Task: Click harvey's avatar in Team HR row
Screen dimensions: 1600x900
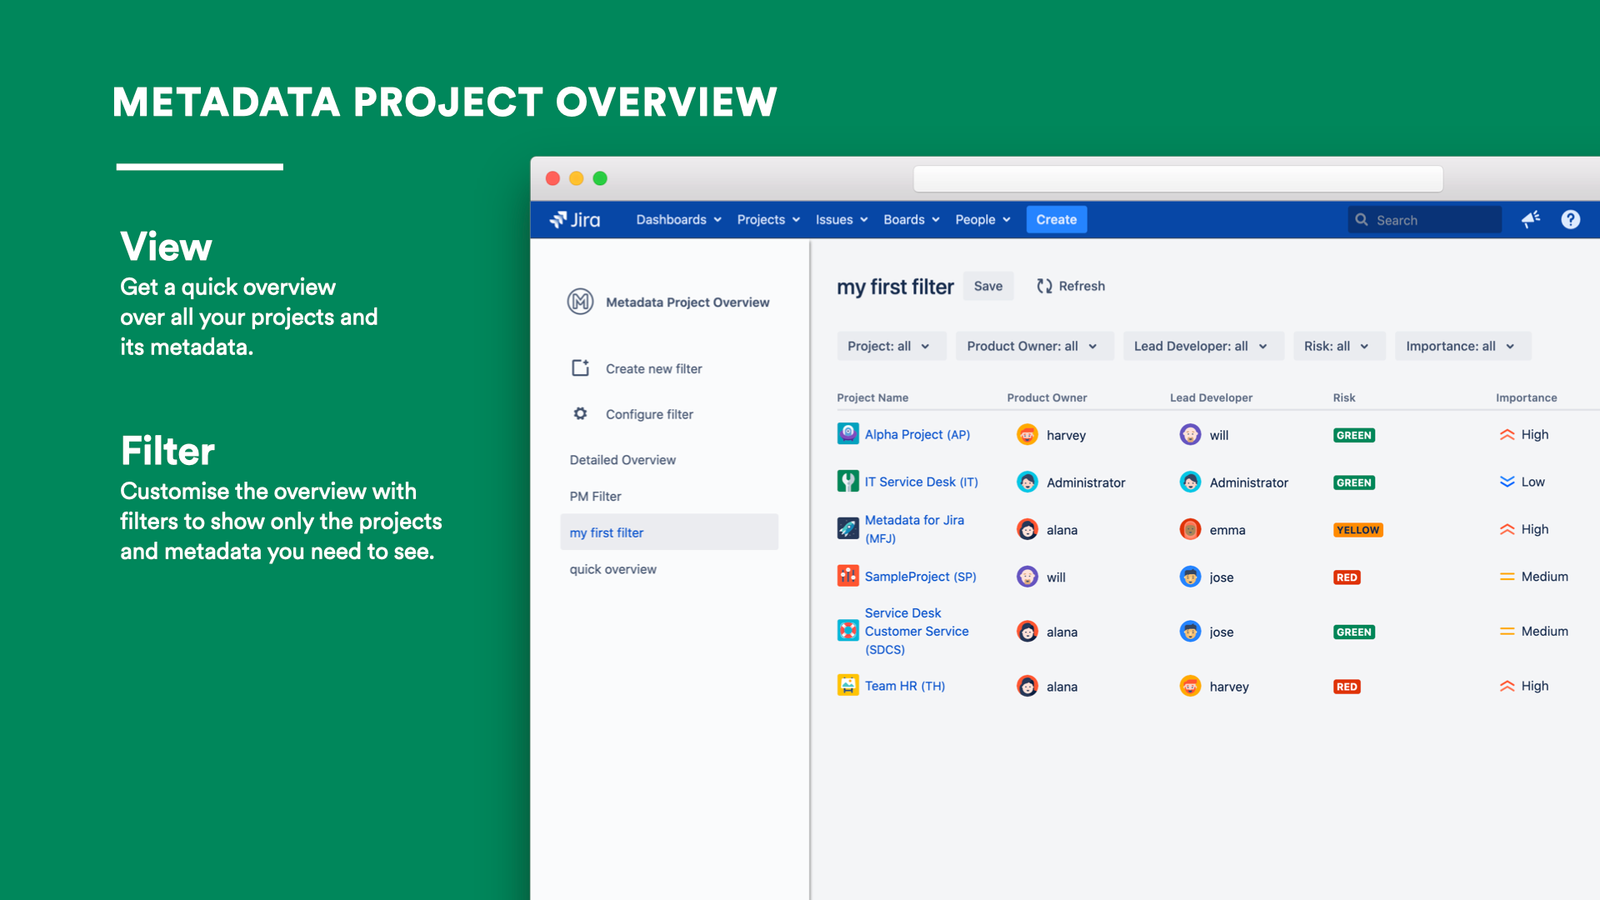Action: 1190,686
